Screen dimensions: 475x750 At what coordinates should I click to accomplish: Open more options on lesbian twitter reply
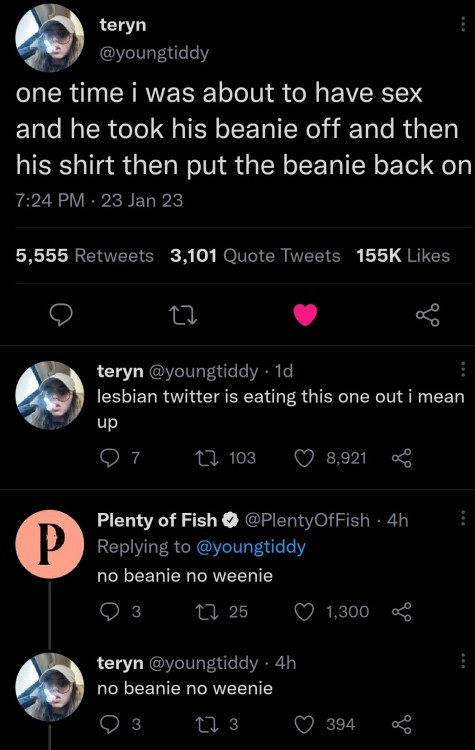[x=463, y=369]
